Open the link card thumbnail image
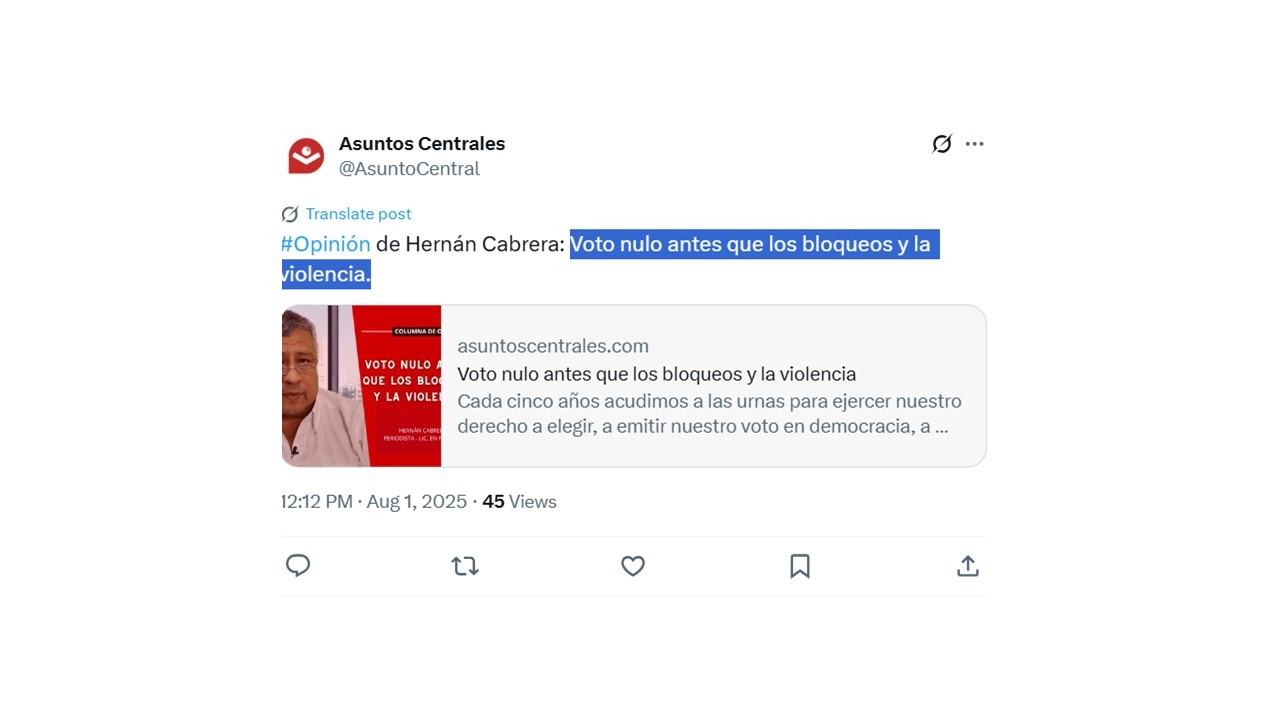Viewport: 1280px width, 720px height. tap(362, 386)
